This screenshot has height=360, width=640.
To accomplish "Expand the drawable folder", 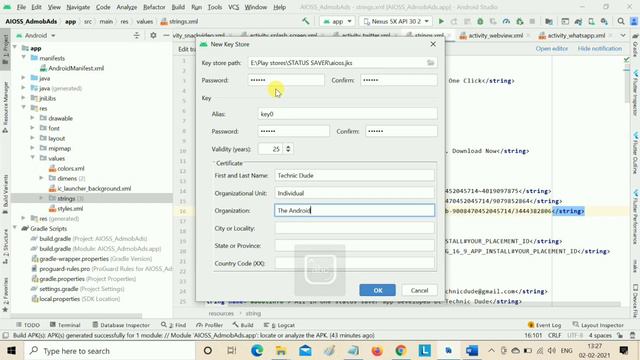I will click(x=33, y=118).
